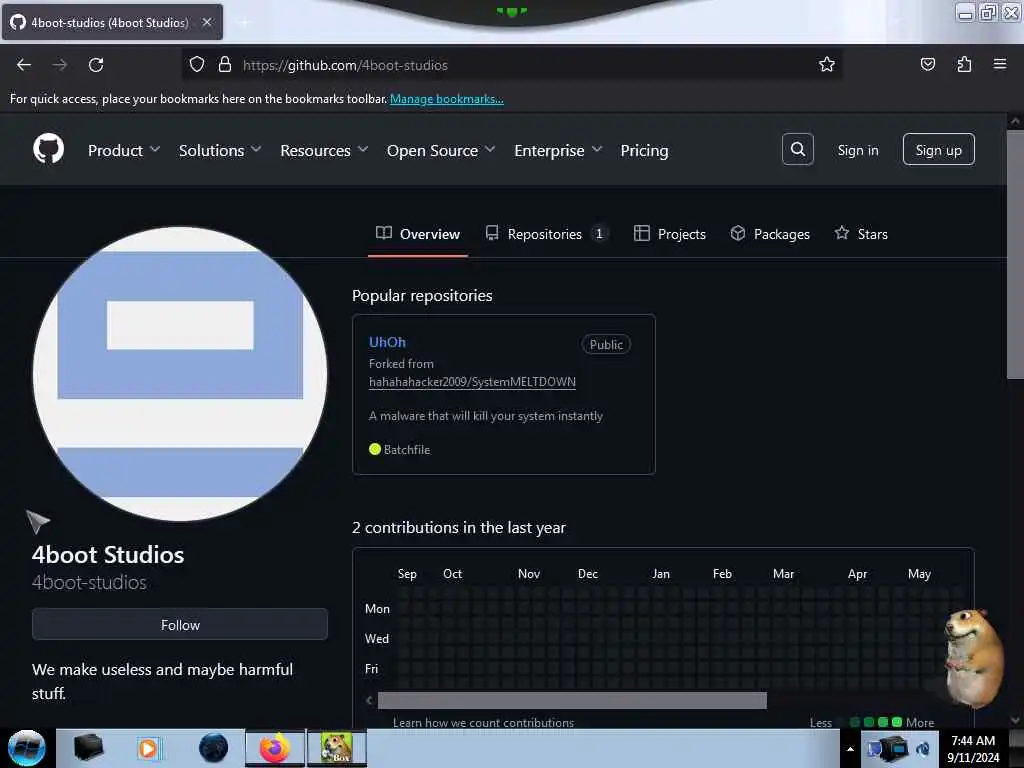Expand the Product dropdown menu
This screenshot has height=768, width=1024.
coord(124,150)
